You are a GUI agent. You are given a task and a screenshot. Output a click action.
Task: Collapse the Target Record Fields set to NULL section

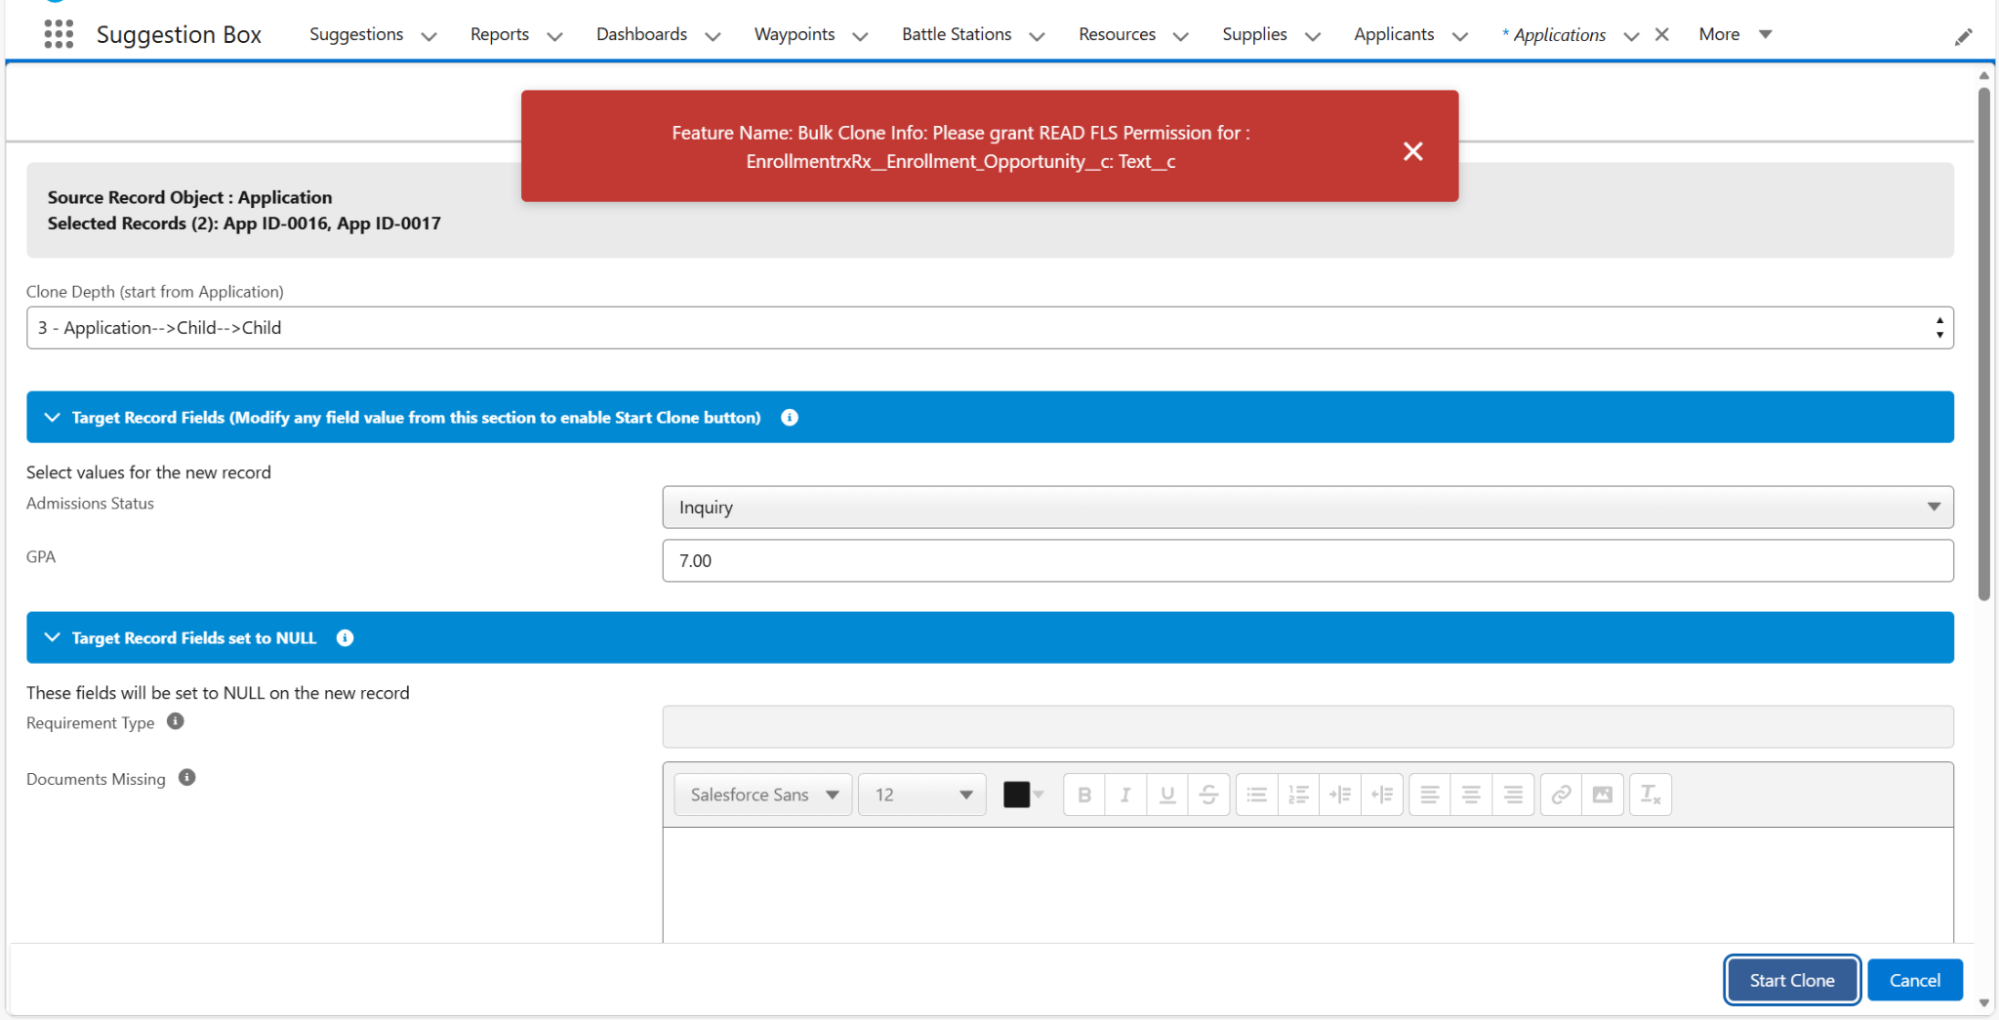tap(52, 638)
